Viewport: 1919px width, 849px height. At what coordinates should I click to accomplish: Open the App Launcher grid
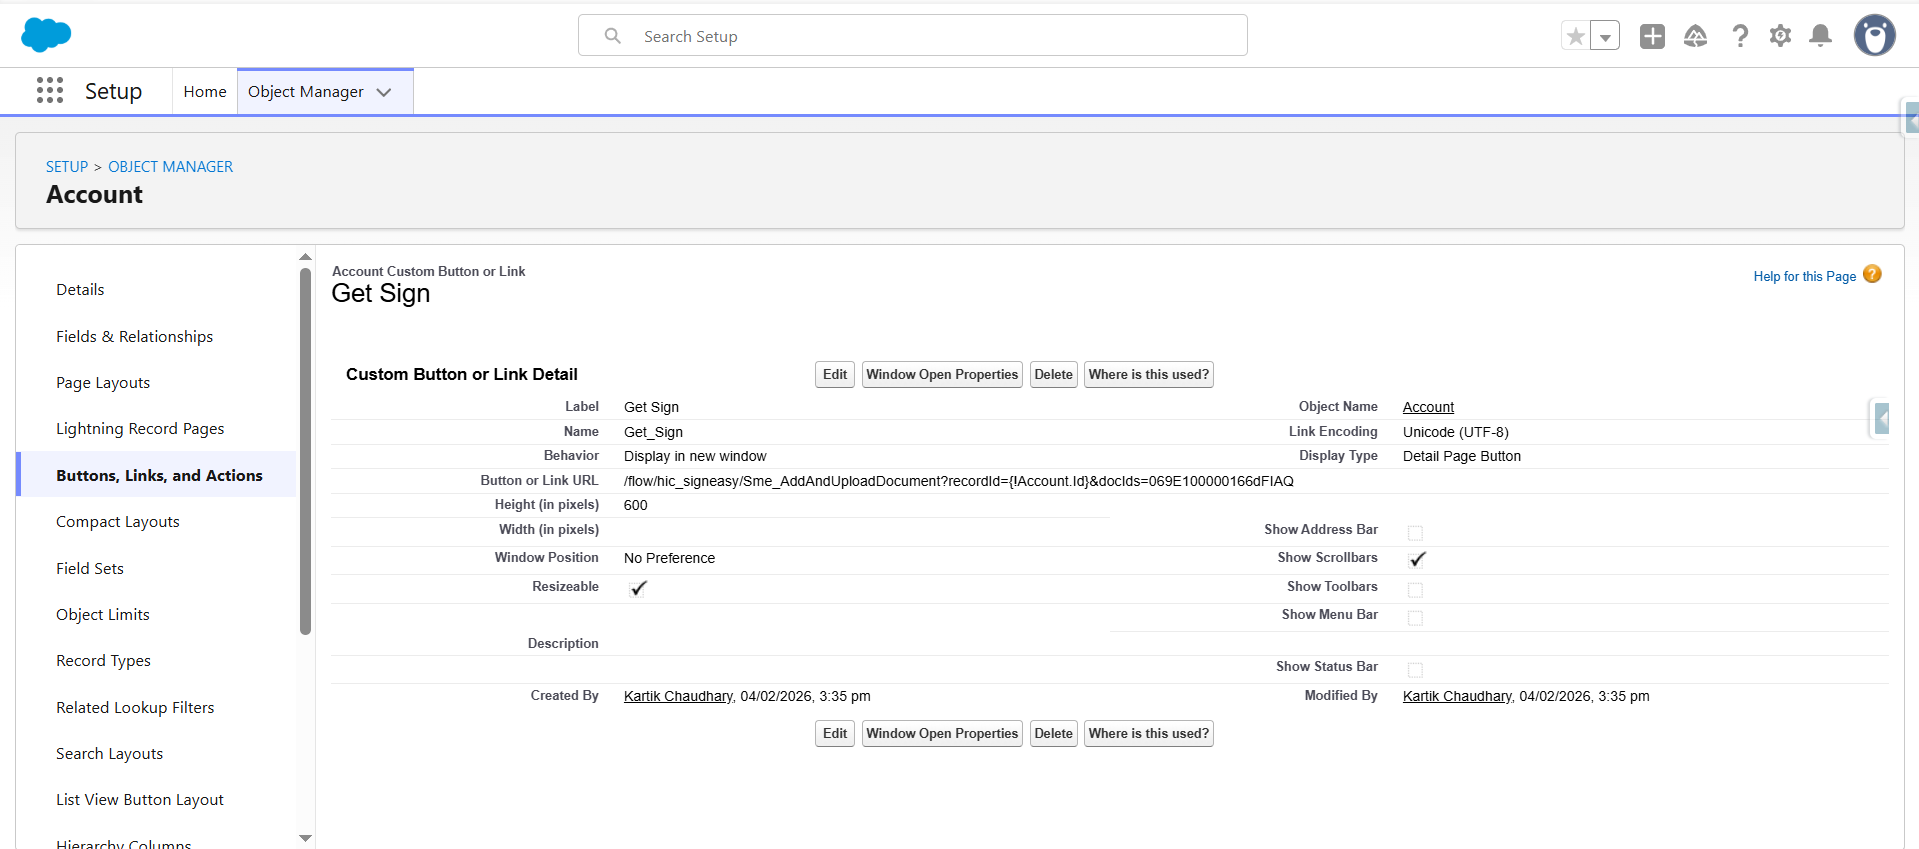click(50, 91)
